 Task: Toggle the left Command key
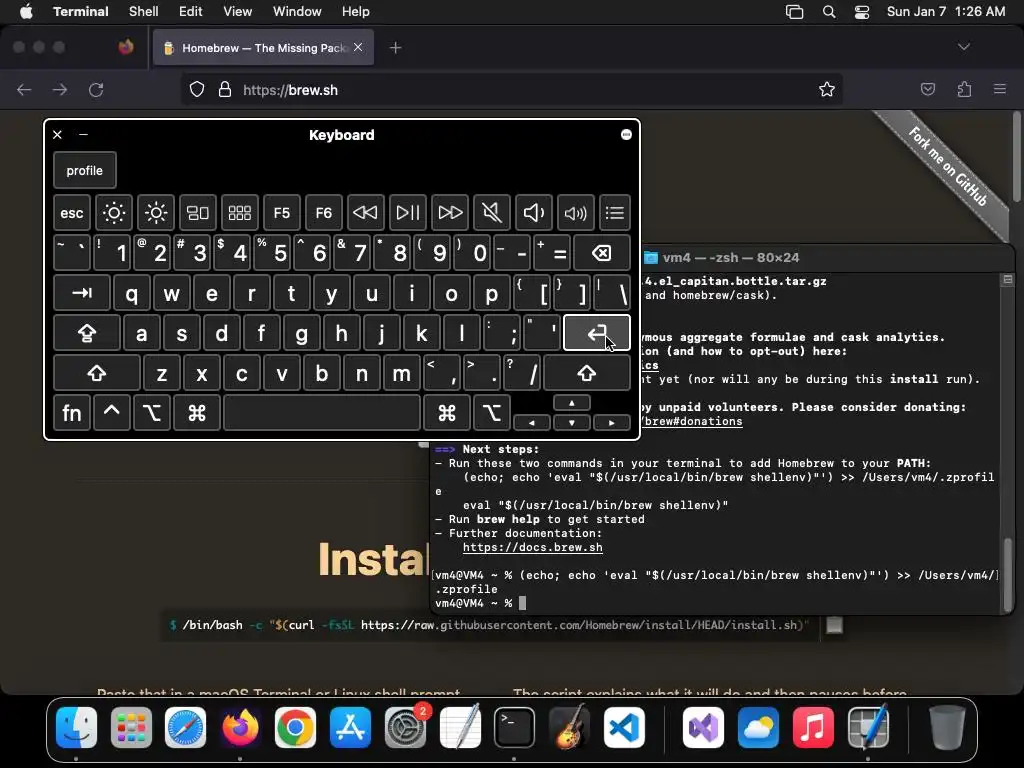197,413
